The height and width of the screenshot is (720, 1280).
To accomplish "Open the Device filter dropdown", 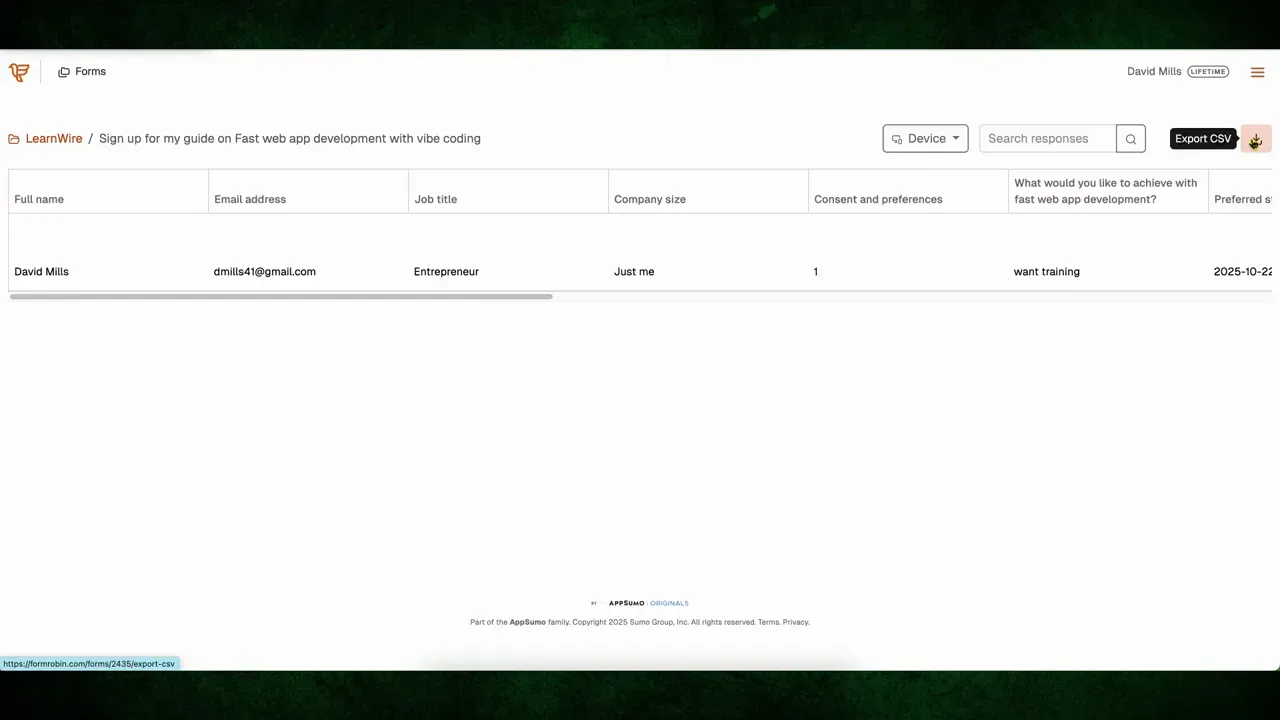I will coord(925,138).
